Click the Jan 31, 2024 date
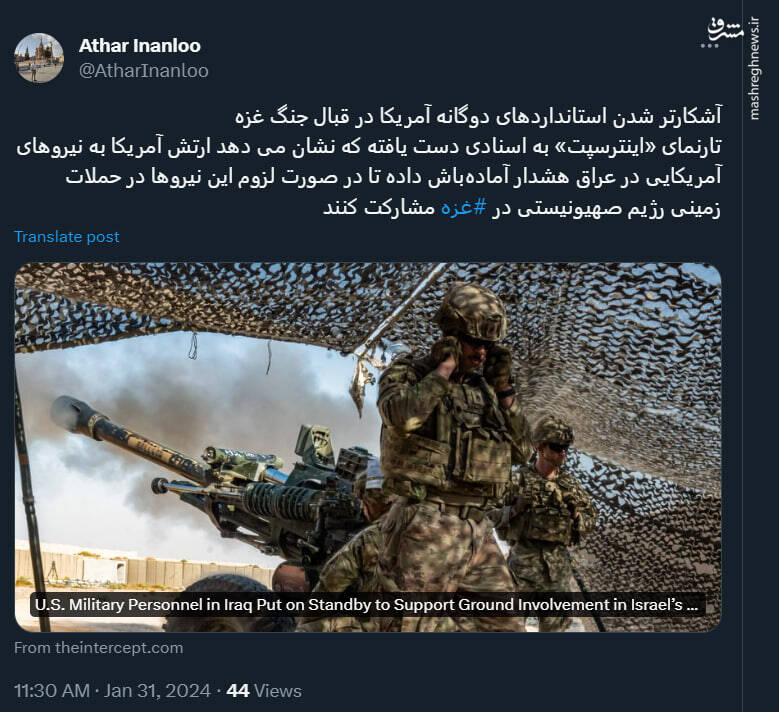 157,691
